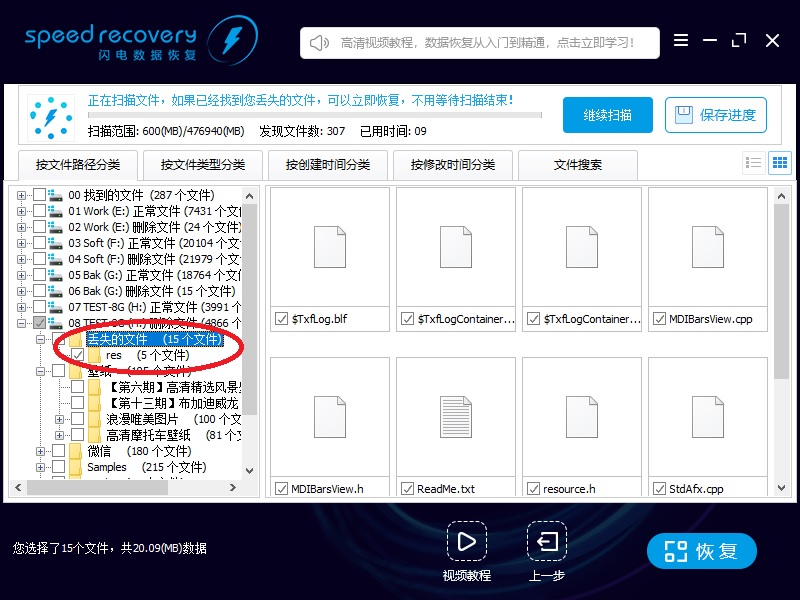Switch to list view icon
This screenshot has height=600, width=800.
(754, 163)
